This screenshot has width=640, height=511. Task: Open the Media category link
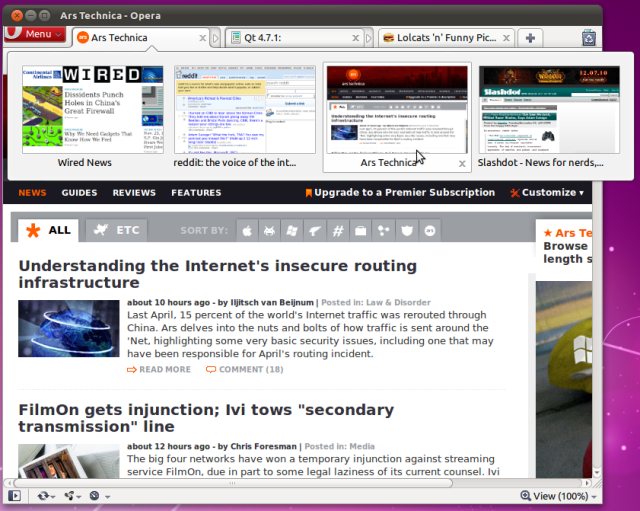362,447
